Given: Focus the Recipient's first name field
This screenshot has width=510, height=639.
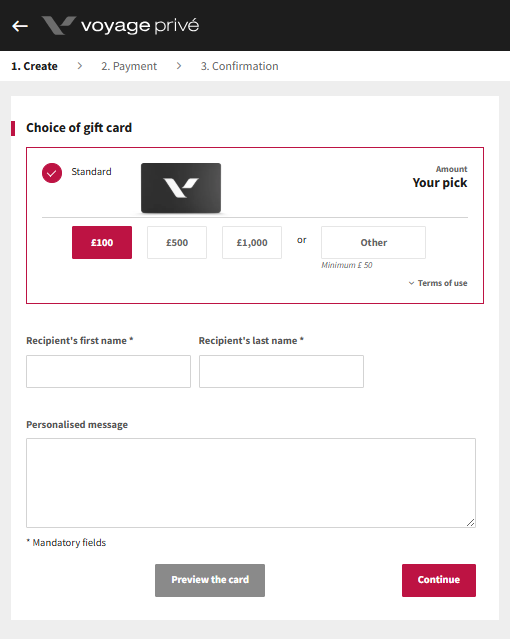Looking at the screenshot, I should point(108,371).
